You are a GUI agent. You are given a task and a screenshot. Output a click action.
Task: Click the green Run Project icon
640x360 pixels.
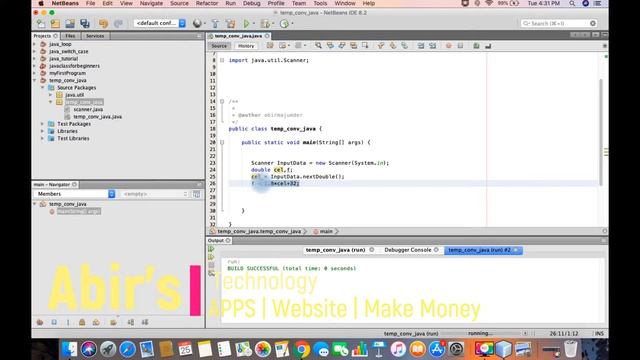[x=246, y=24]
